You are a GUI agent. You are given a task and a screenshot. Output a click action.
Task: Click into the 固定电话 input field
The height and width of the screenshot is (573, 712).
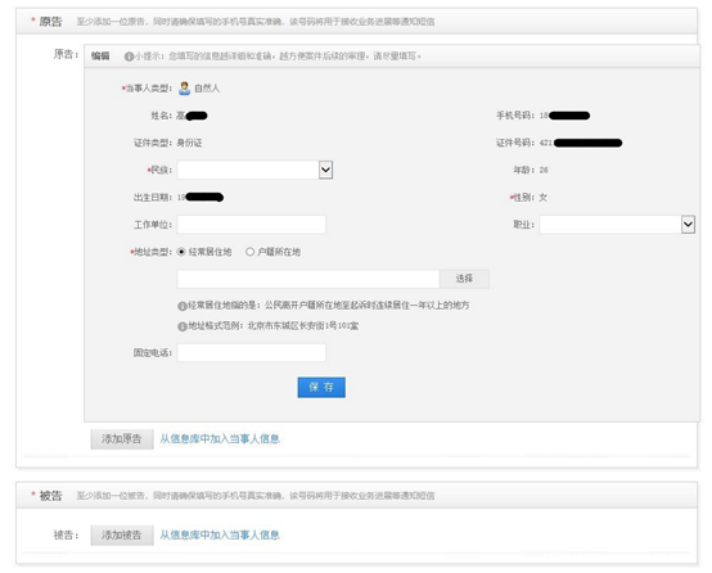(251, 352)
